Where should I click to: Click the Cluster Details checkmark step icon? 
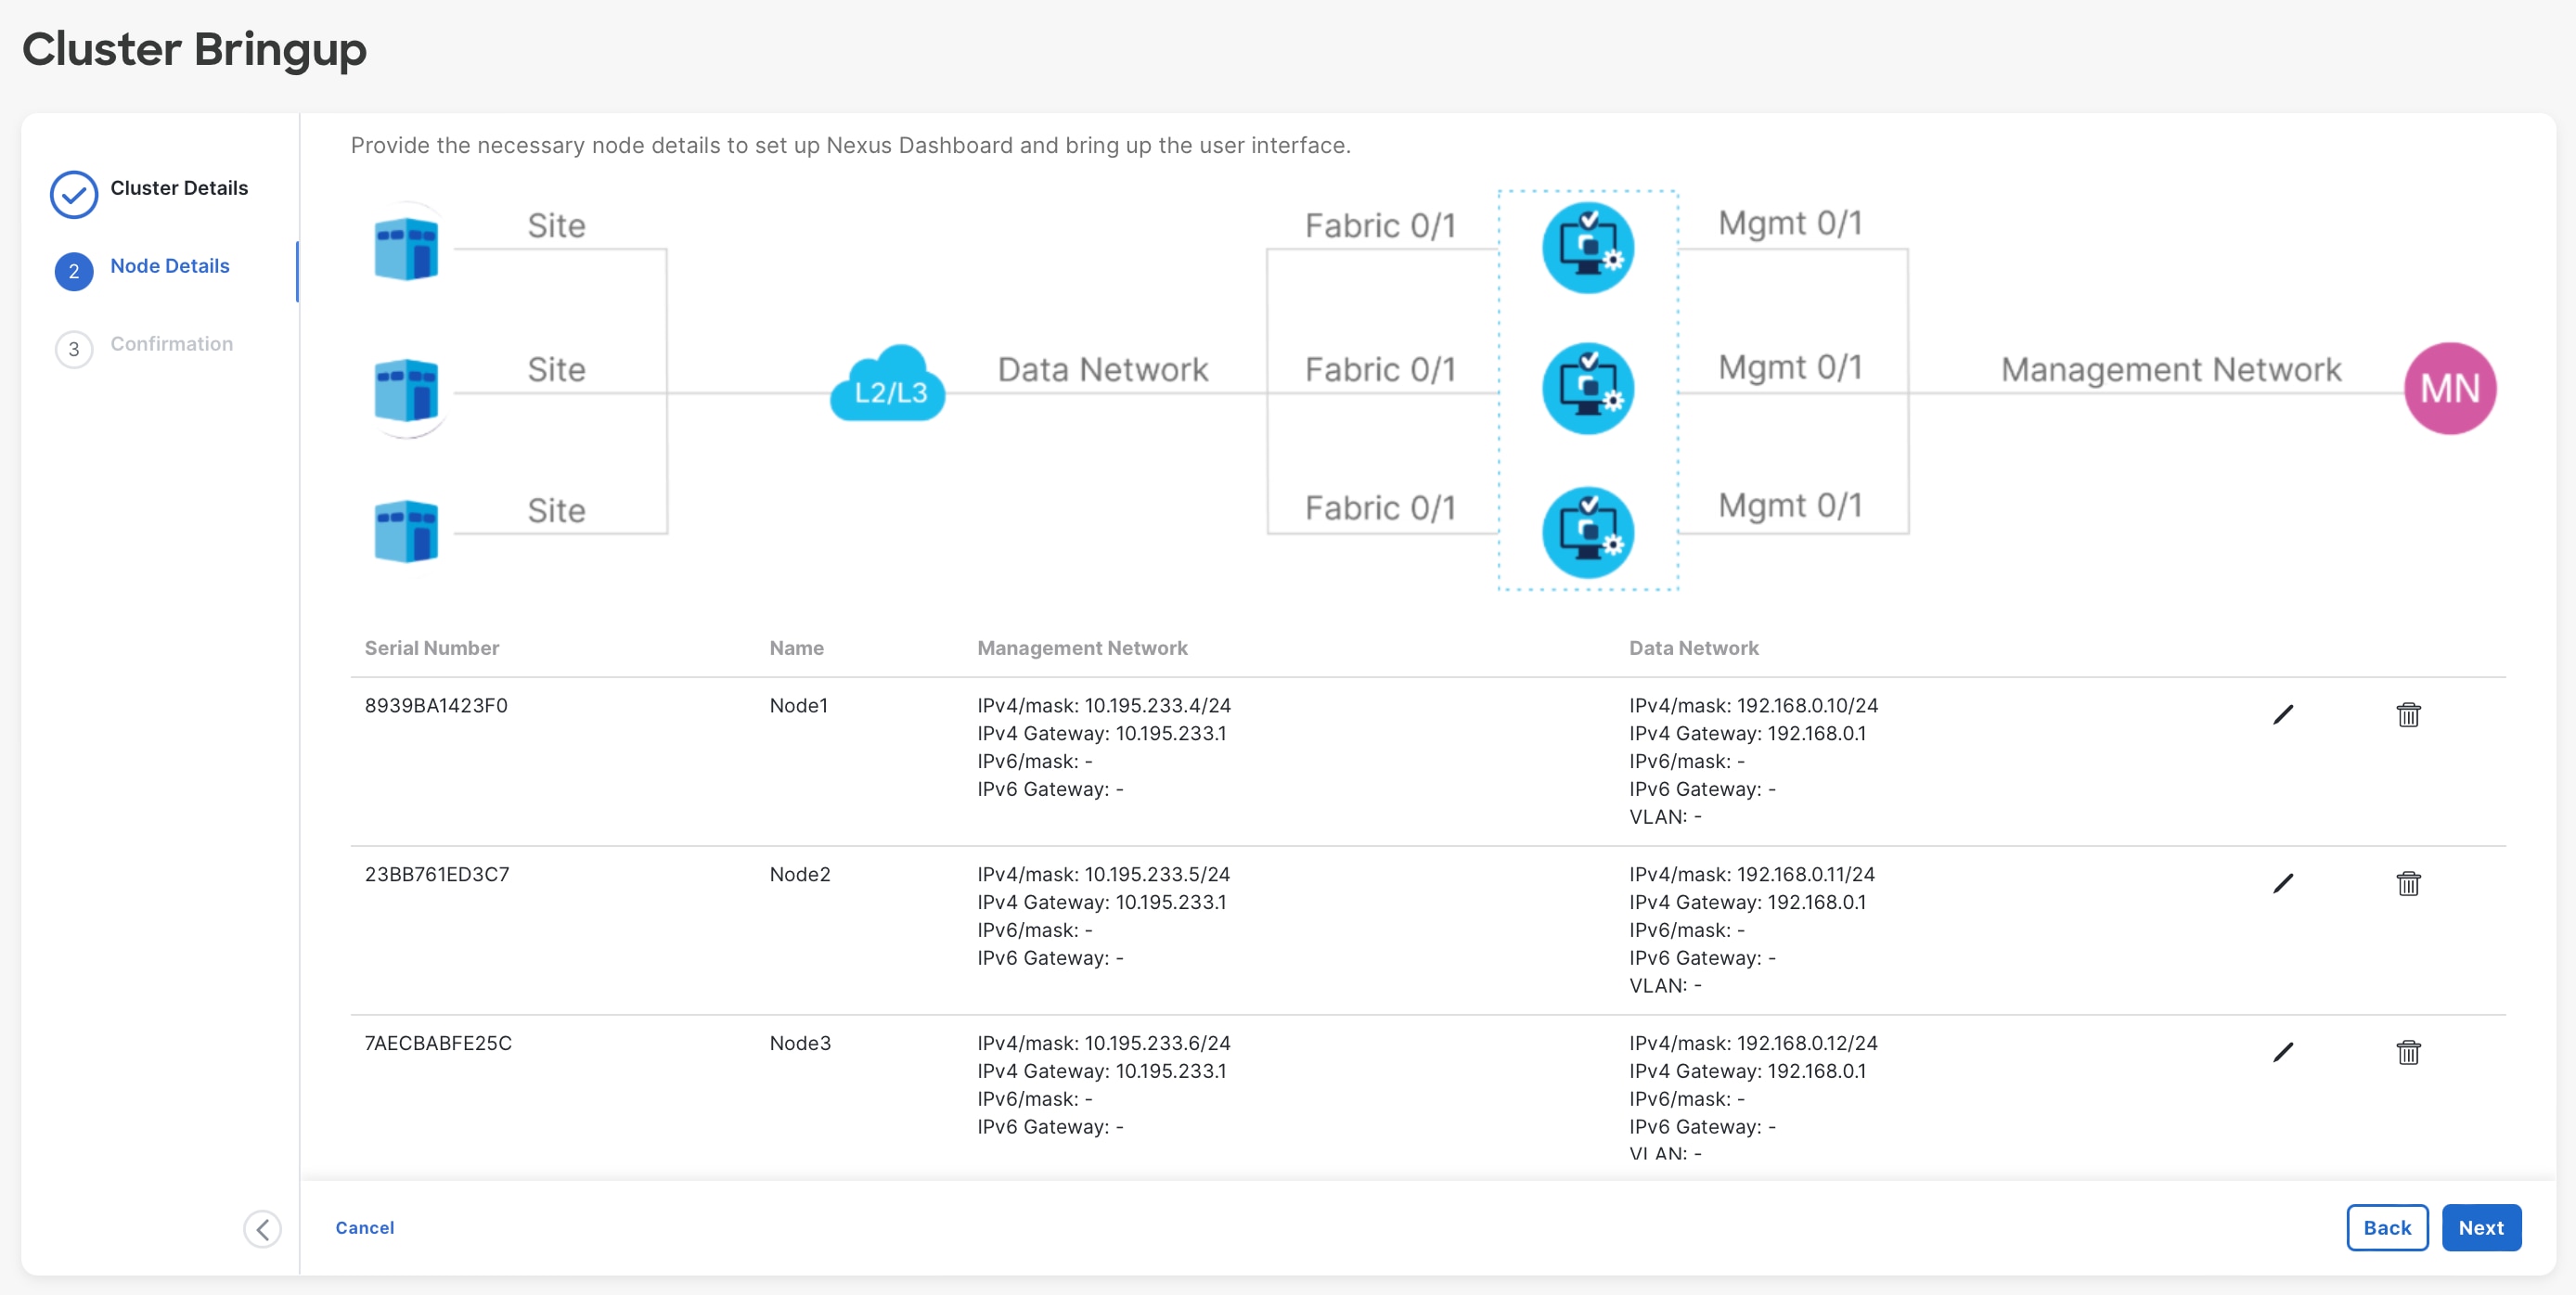(x=74, y=194)
